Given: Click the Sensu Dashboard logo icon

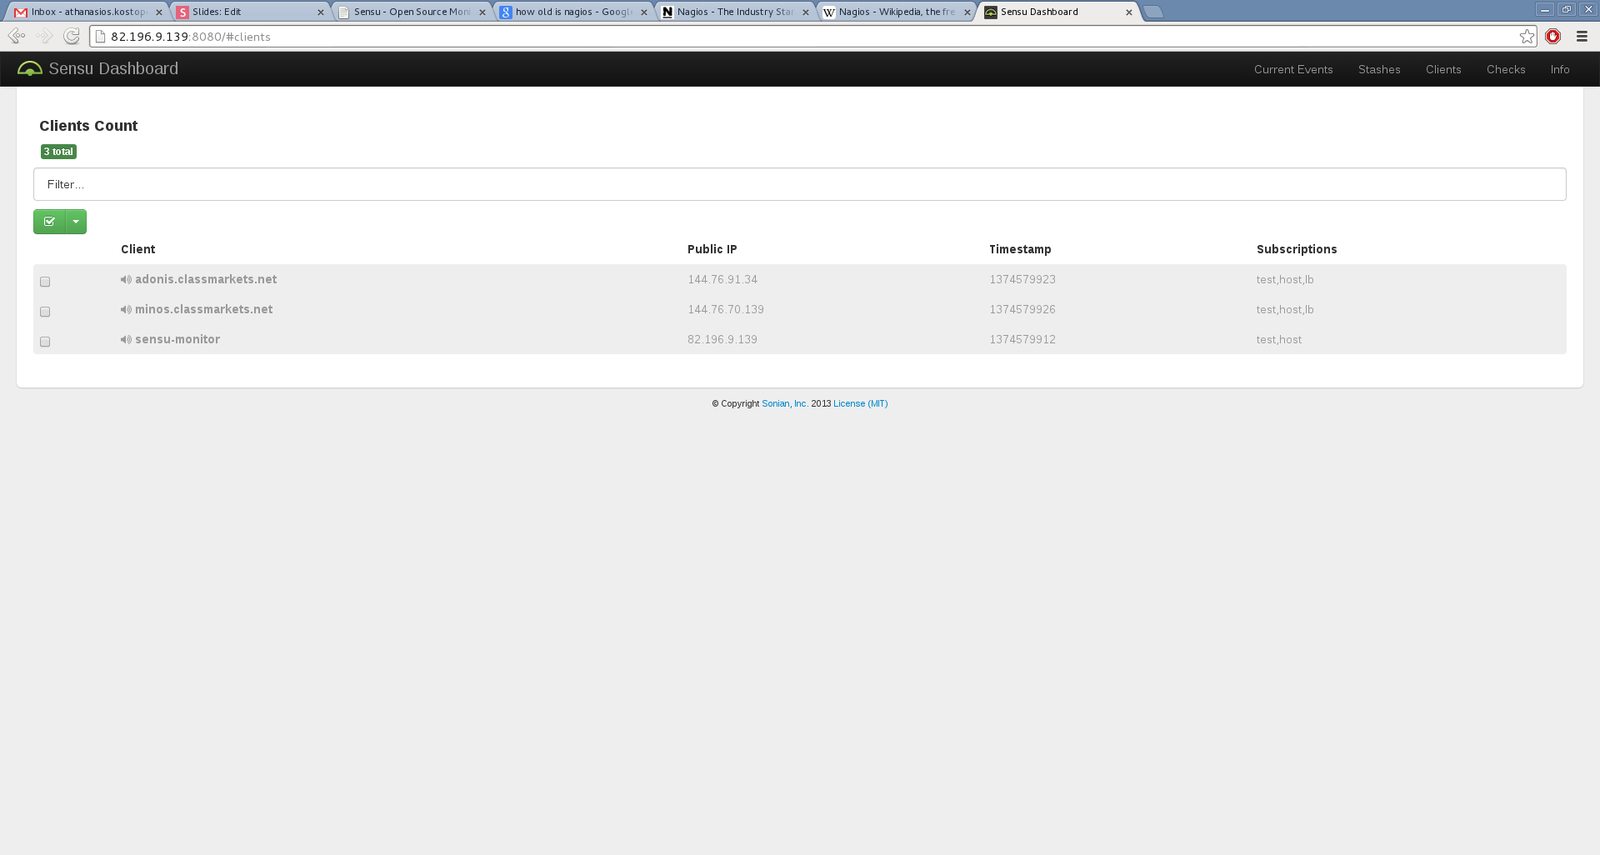Looking at the screenshot, I should coord(30,69).
